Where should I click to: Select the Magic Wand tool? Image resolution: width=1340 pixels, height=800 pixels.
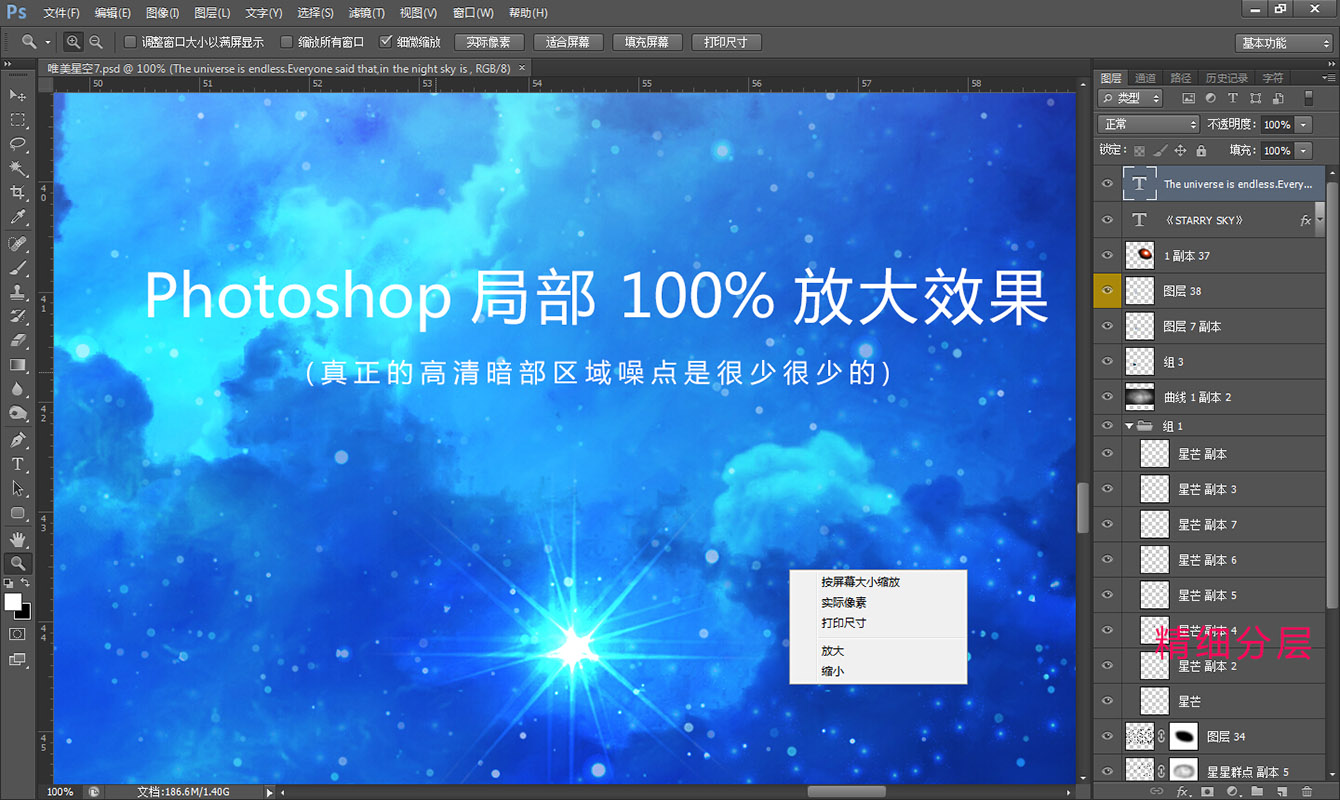[18, 168]
